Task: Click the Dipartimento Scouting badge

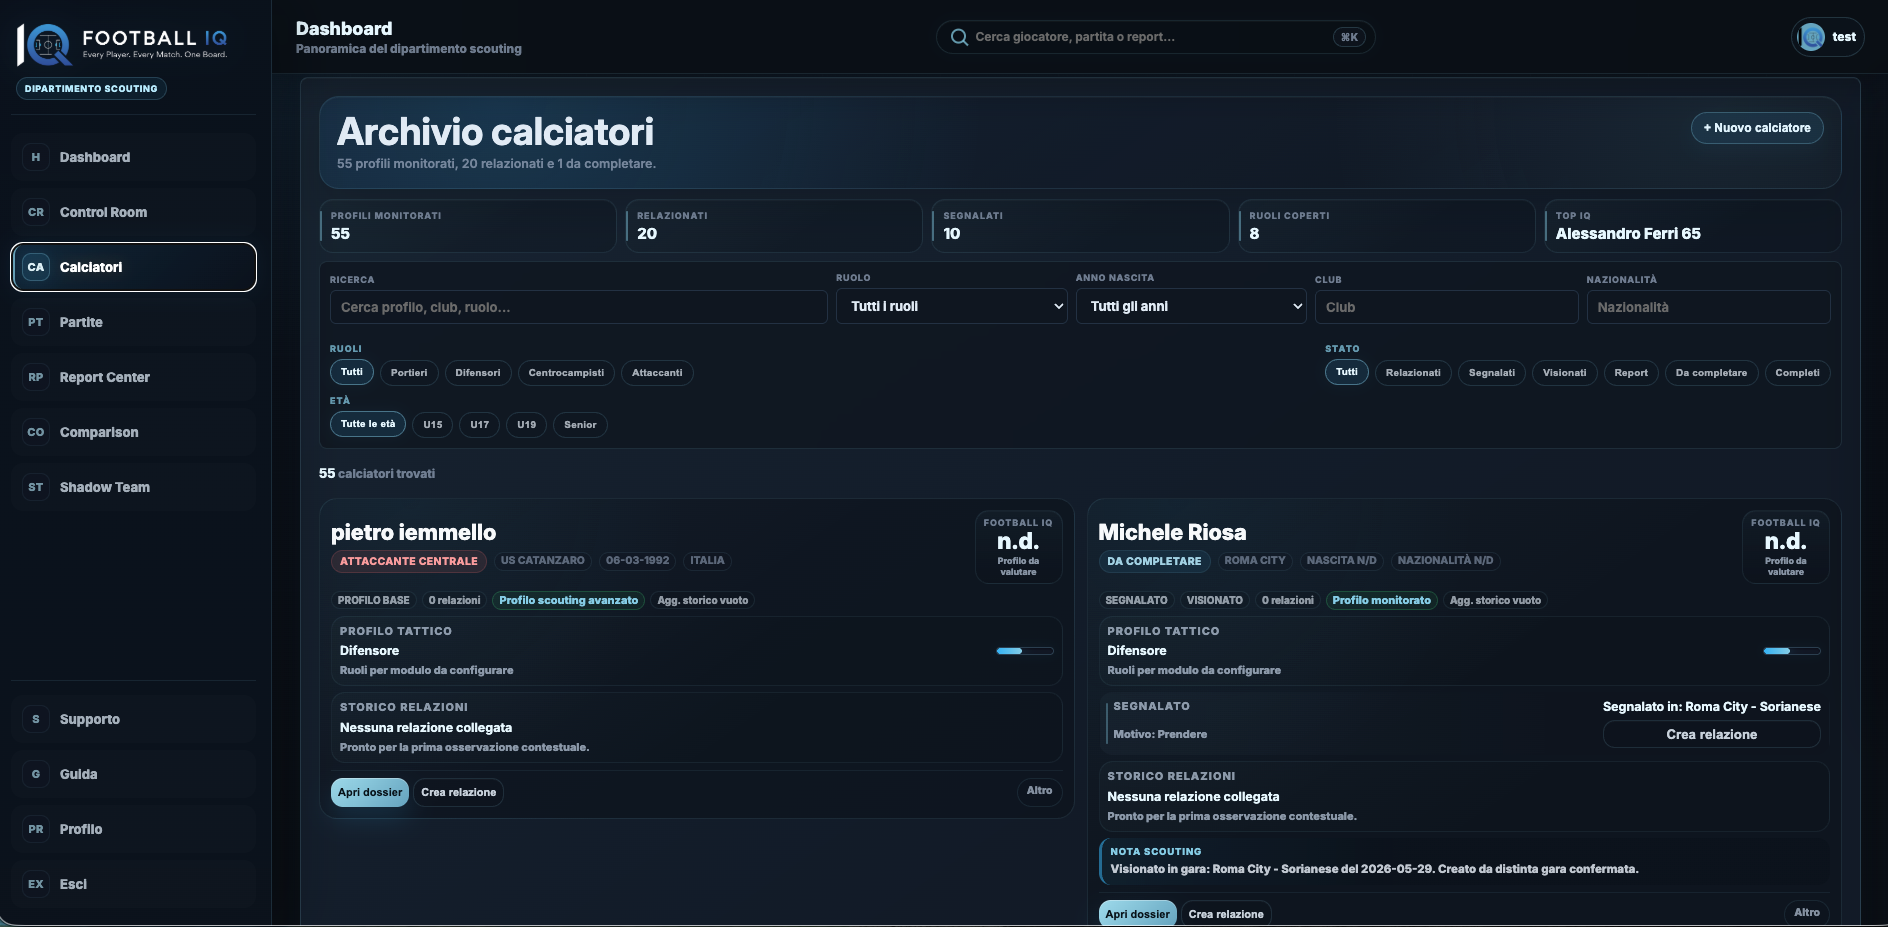Action: (91, 88)
